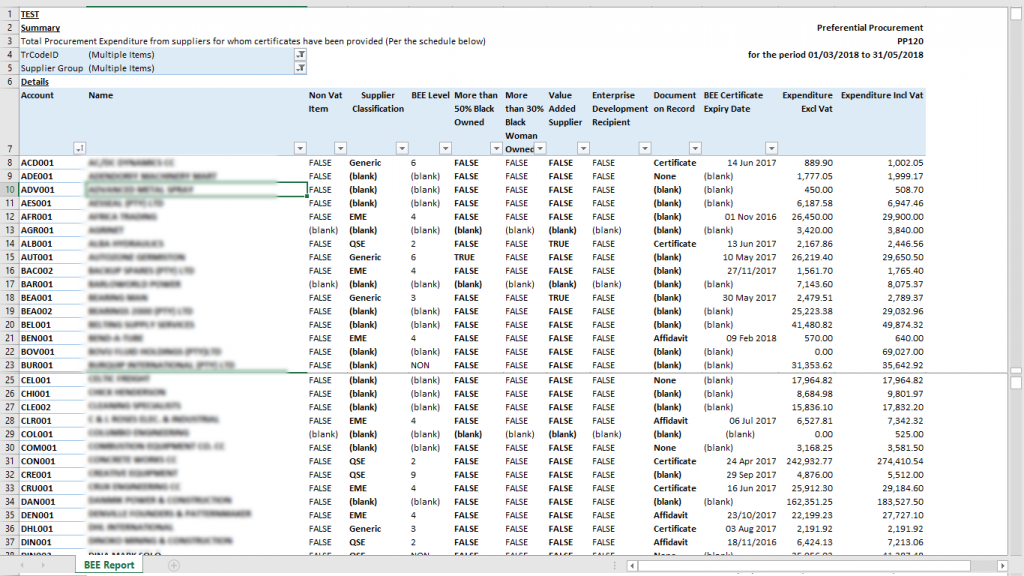Image resolution: width=1024 pixels, height=576 pixels.
Task: Open BEE Certificate Expiry Date filter dropdown
Action: pos(771,148)
